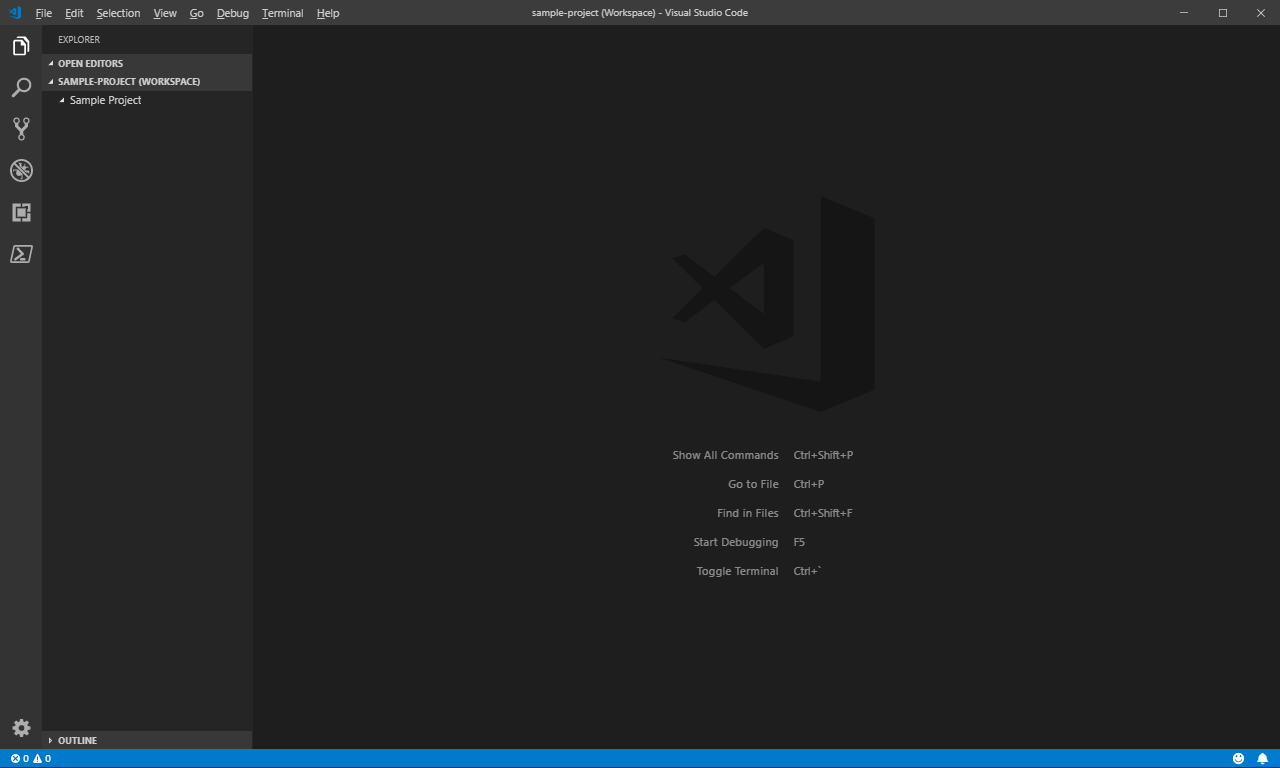
Task: Open the File menu
Action: click(x=43, y=13)
